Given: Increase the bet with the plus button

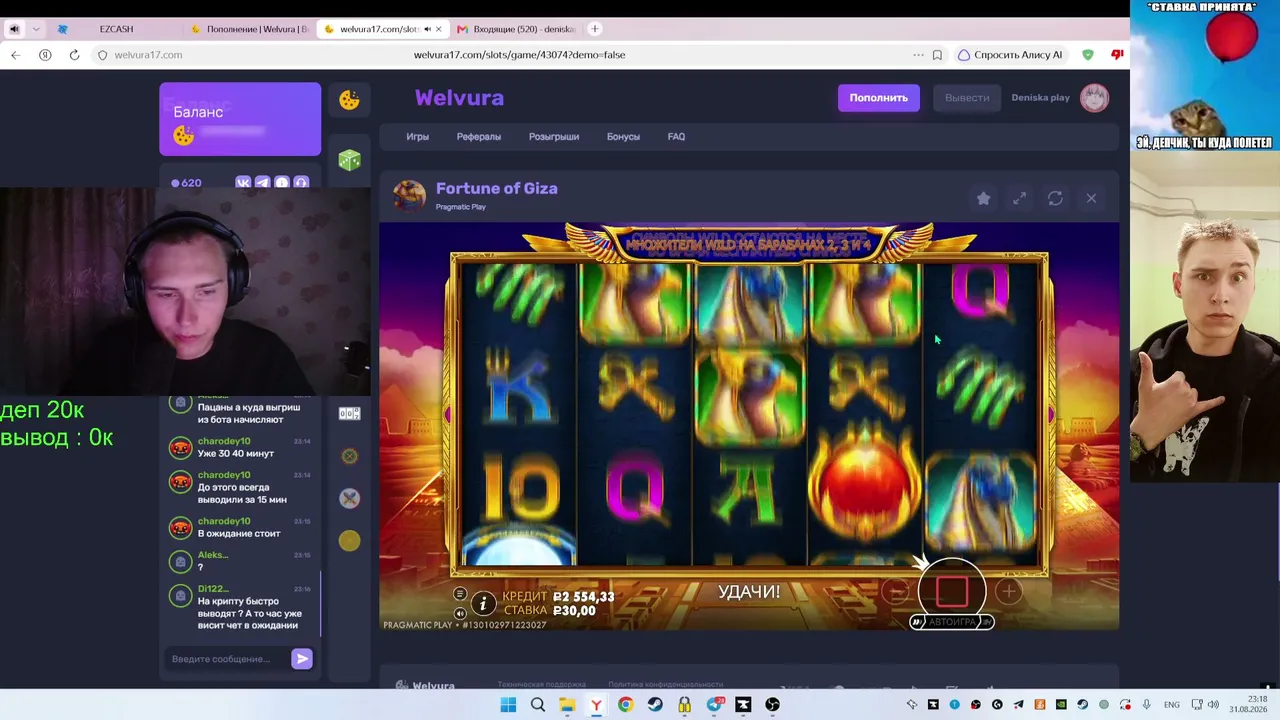Looking at the screenshot, I should click(x=1008, y=592).
